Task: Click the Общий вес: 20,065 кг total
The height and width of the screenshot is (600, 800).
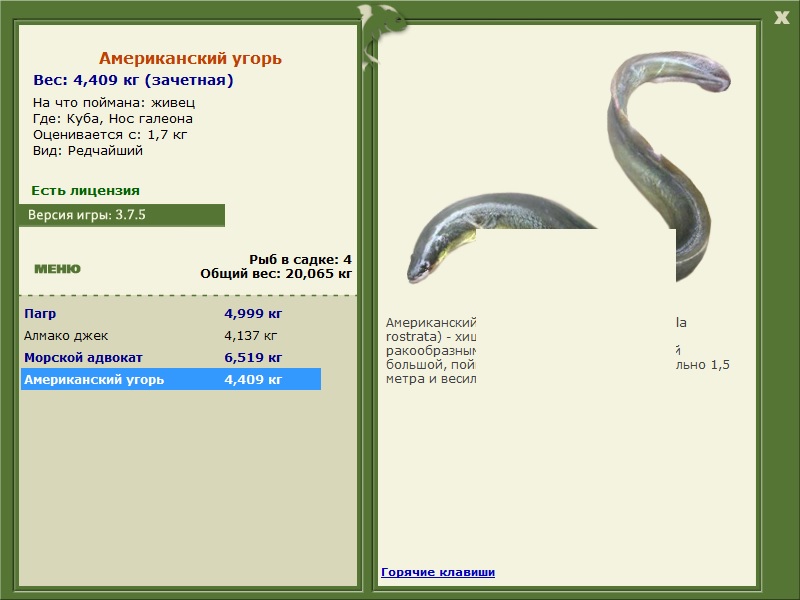Action: (x=276, y=274)
